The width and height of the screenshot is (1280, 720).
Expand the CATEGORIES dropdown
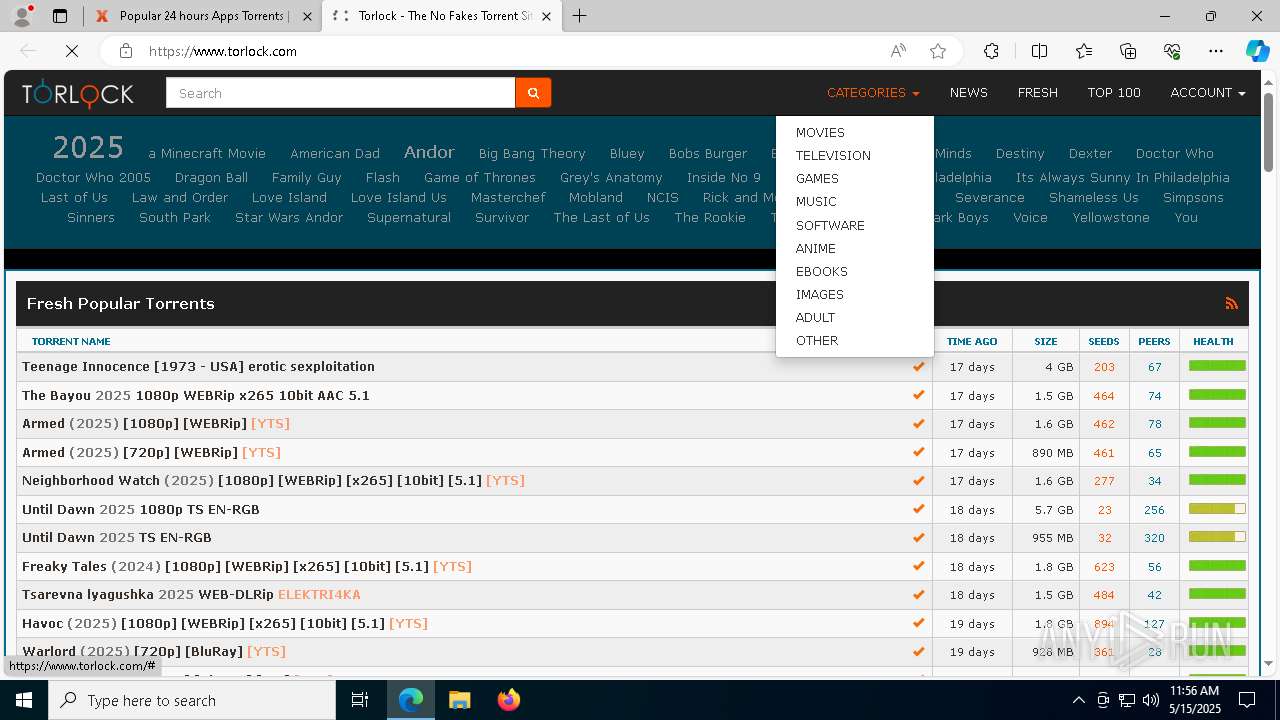pos(873,93)
